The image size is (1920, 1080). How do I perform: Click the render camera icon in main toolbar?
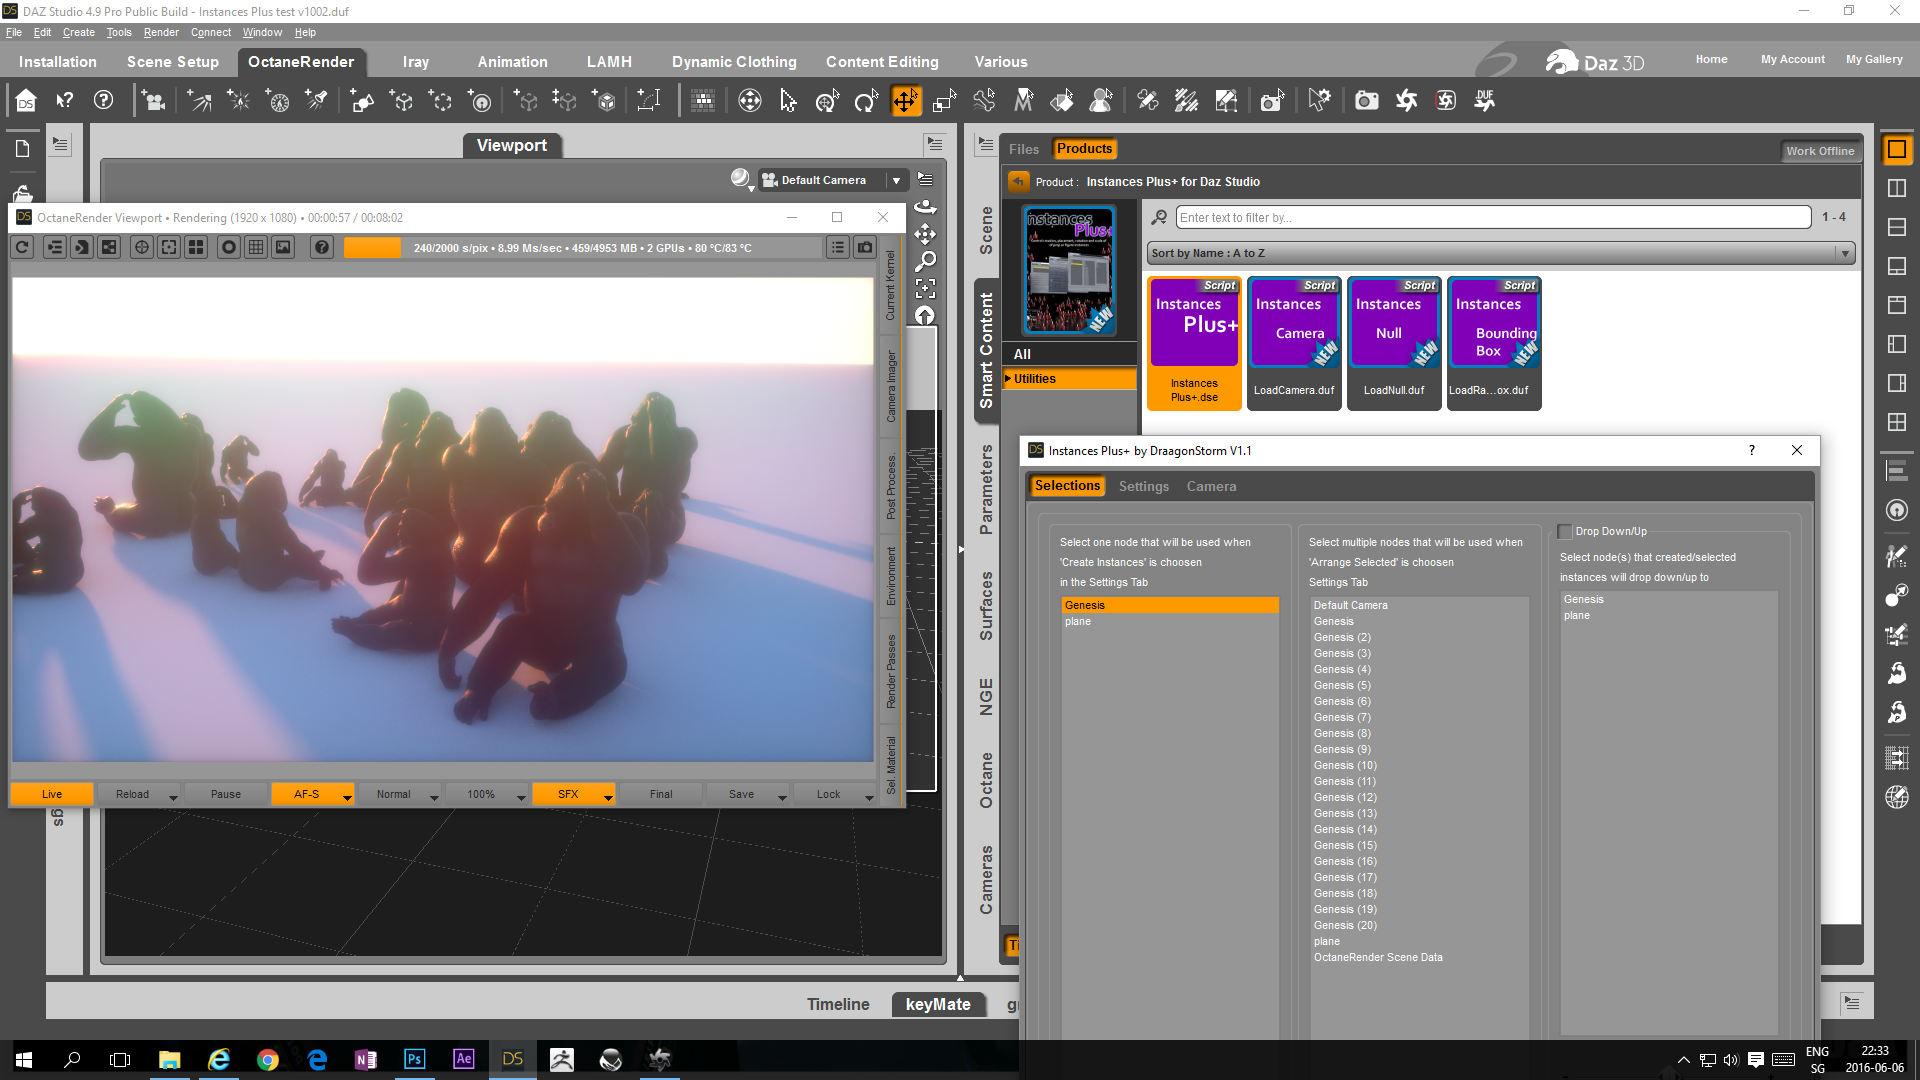point(1366,100)
